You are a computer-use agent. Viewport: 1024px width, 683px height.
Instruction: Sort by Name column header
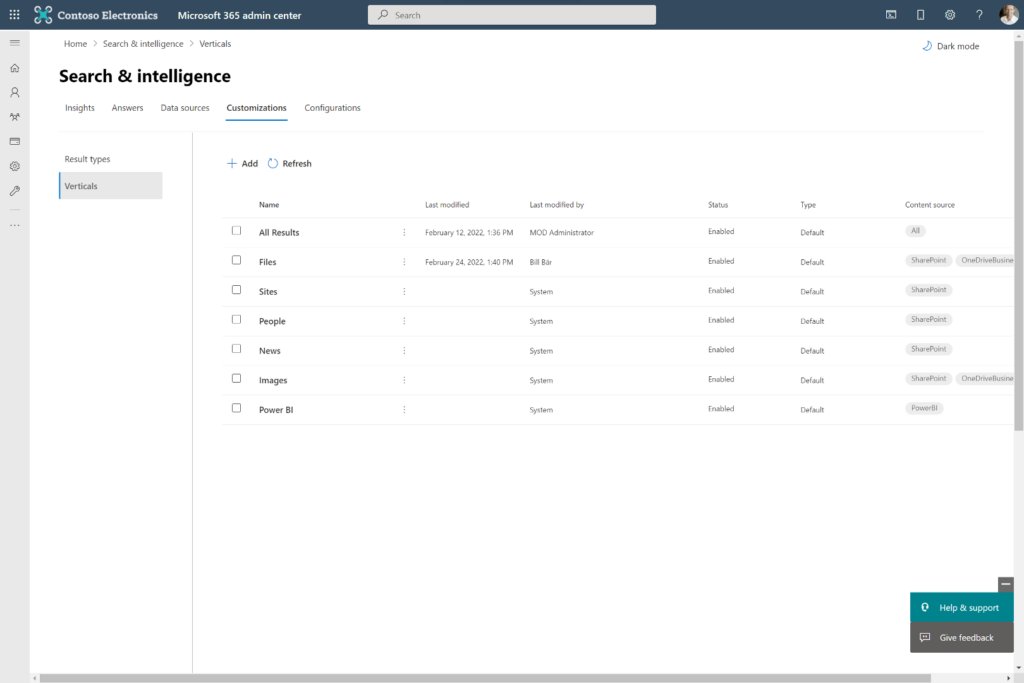(269, 204)
